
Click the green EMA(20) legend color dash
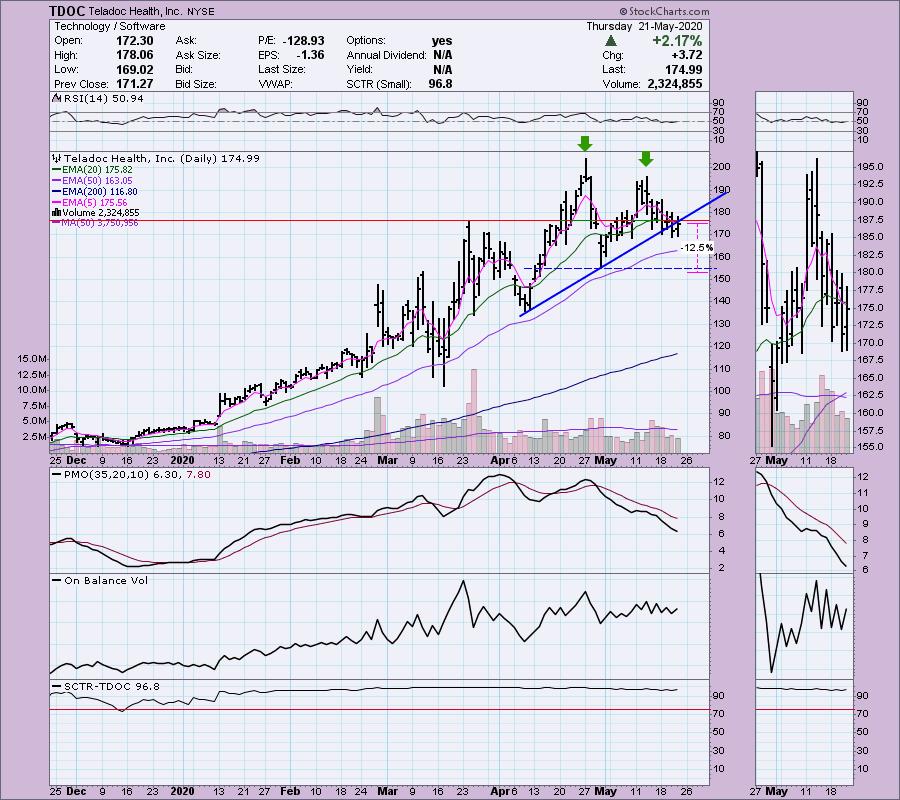click(56, 170)
